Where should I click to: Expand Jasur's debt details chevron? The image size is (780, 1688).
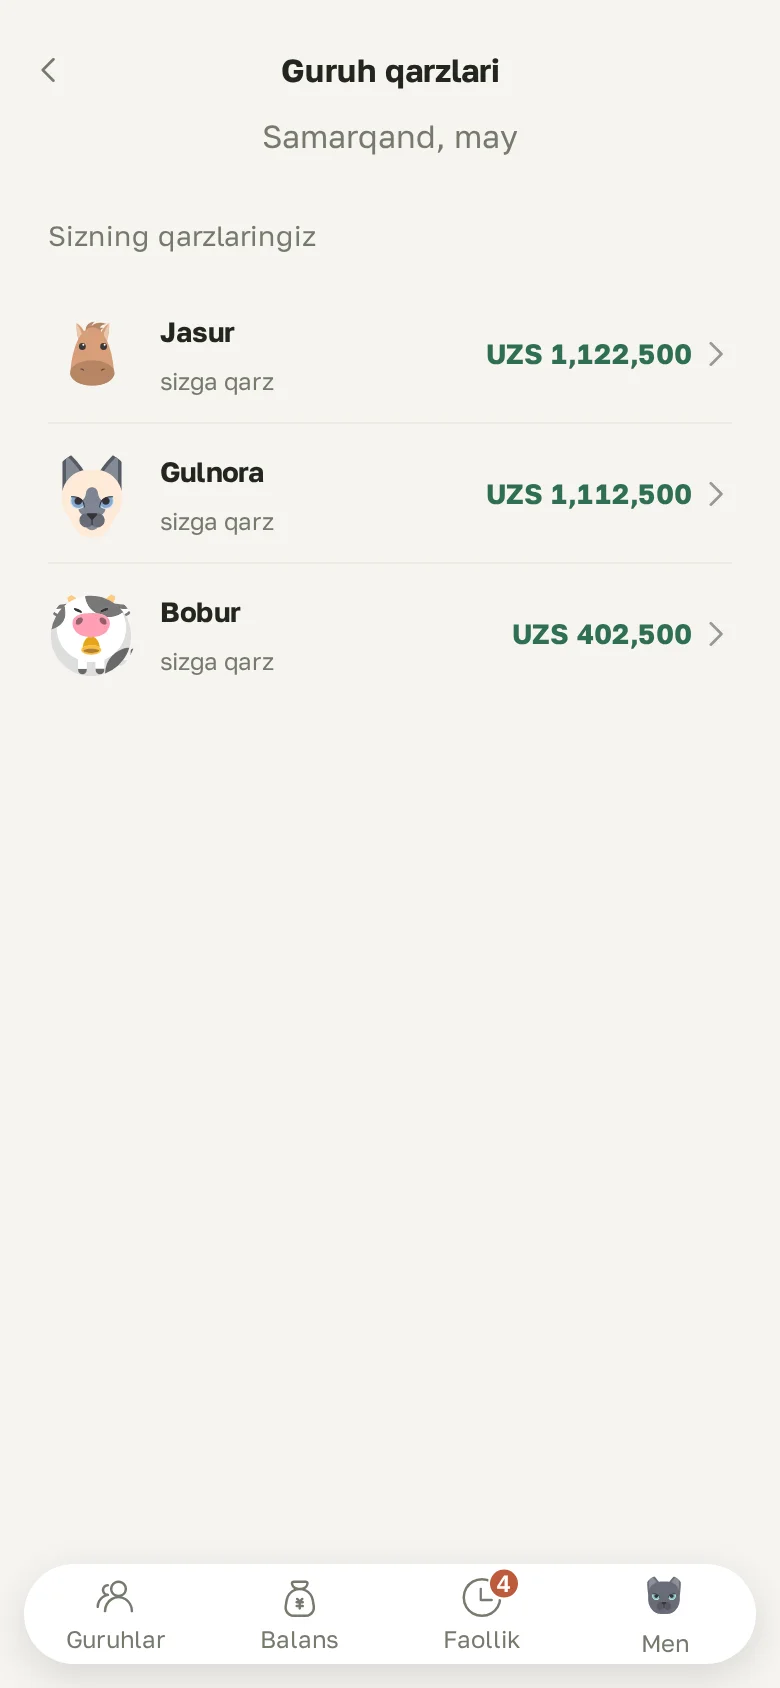[x=716, y=354]
